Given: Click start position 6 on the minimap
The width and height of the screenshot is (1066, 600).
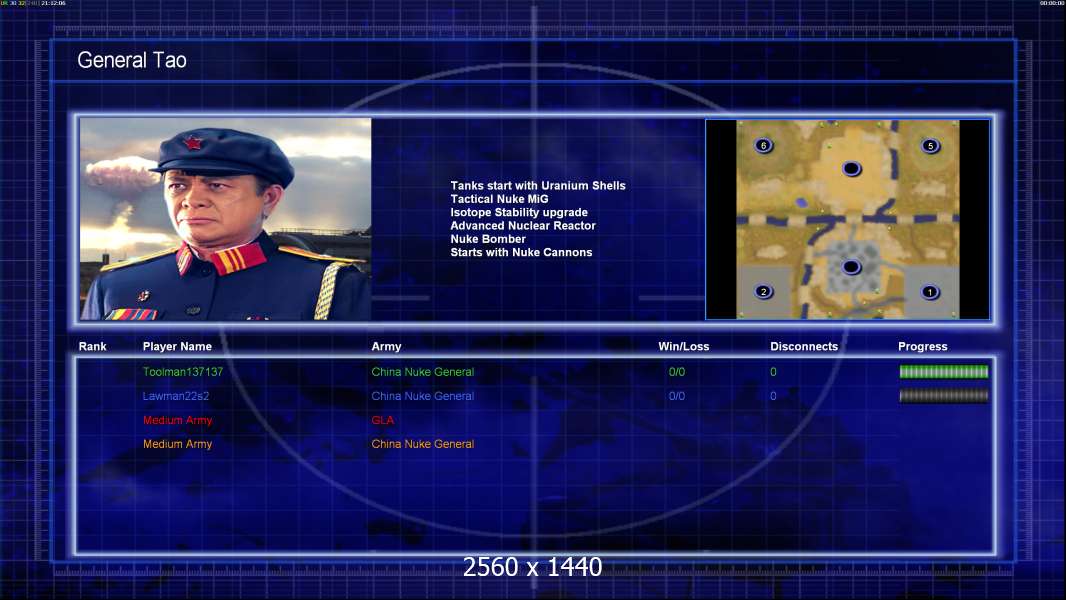Looking at the screenshot, I should (764, 146).
